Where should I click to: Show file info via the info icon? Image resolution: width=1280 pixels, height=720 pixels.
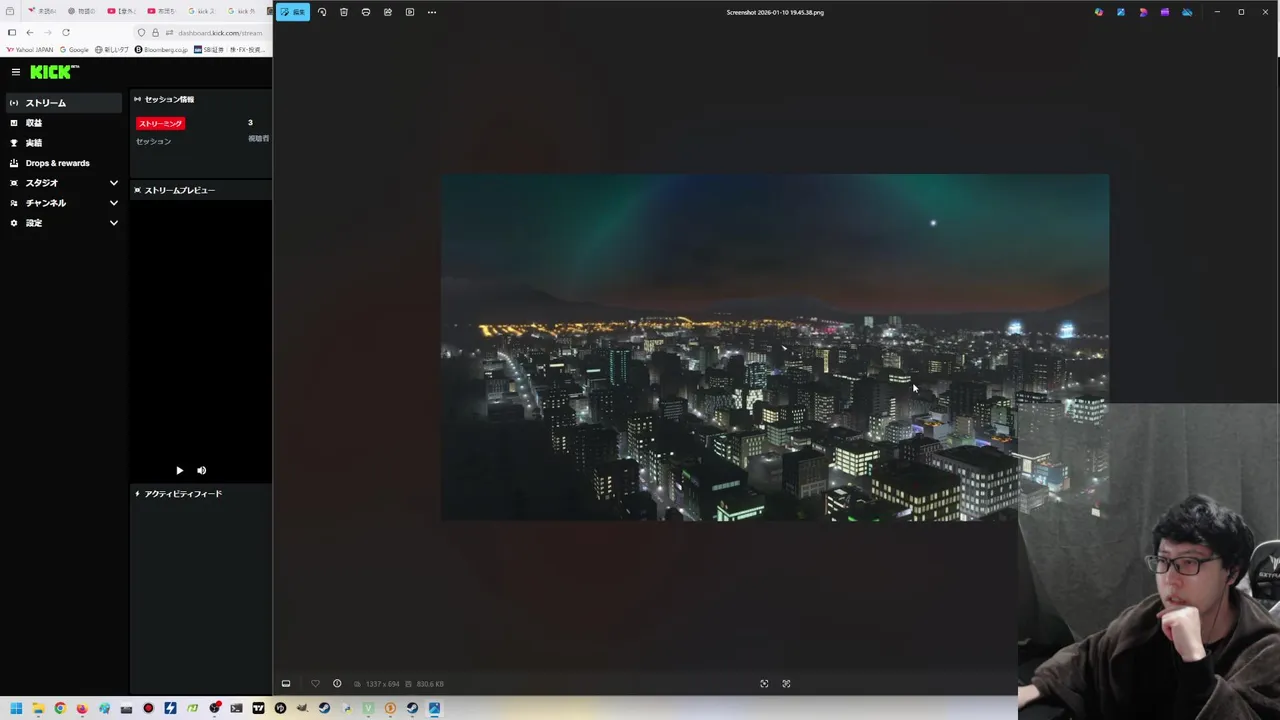click(x=337, y=684)
